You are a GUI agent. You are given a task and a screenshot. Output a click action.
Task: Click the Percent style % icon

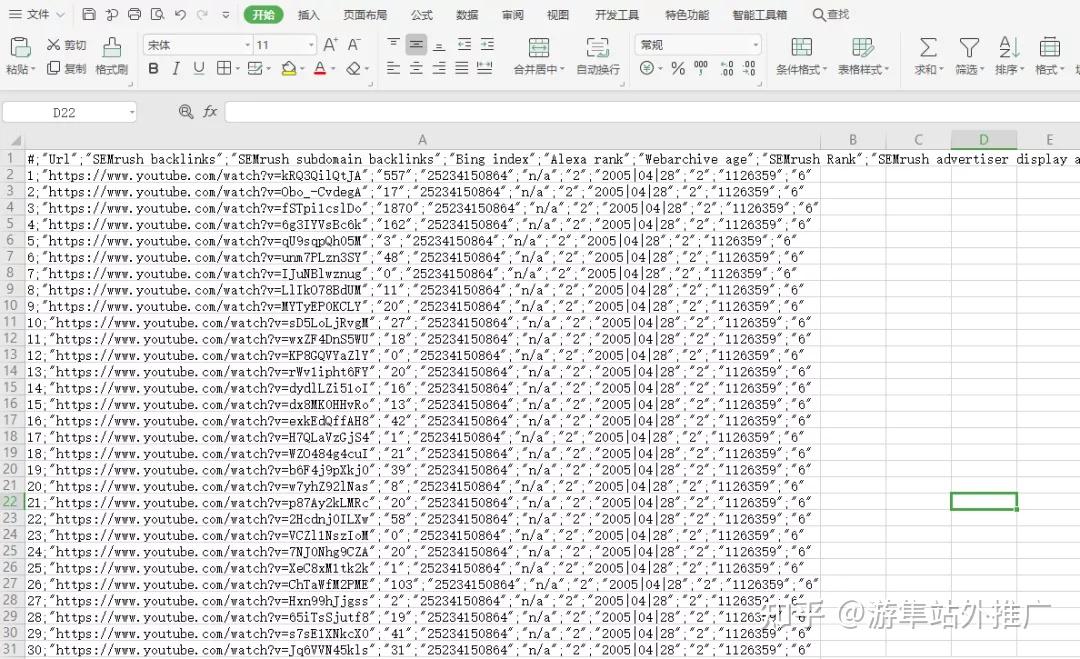point(678,68)
